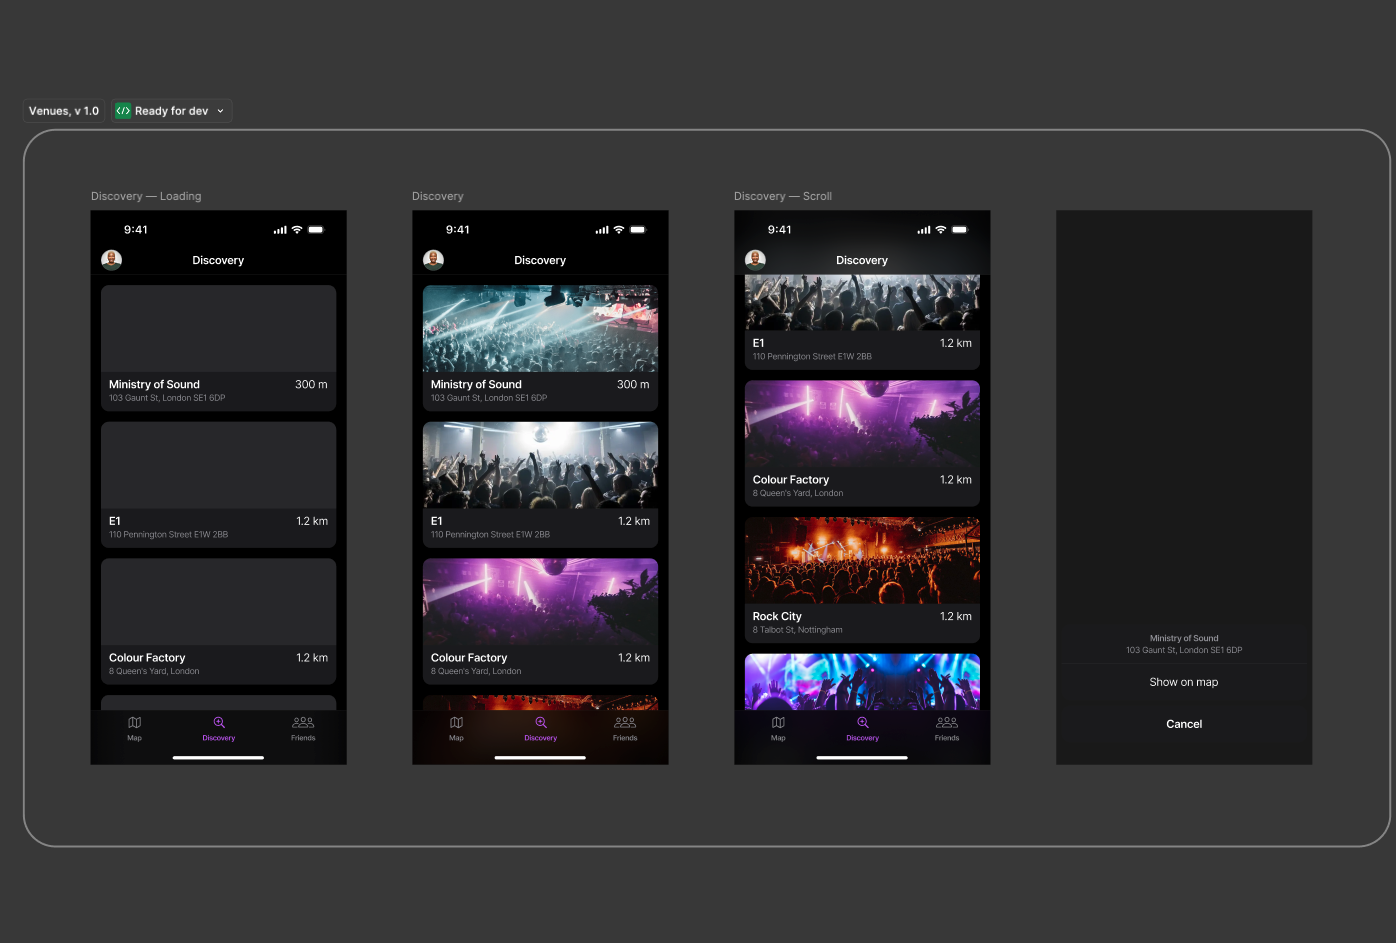This screenshot has height=943, width=1396.
Task: Click Map icon in Discovery — Scroll frame
Action: point(779,722)
